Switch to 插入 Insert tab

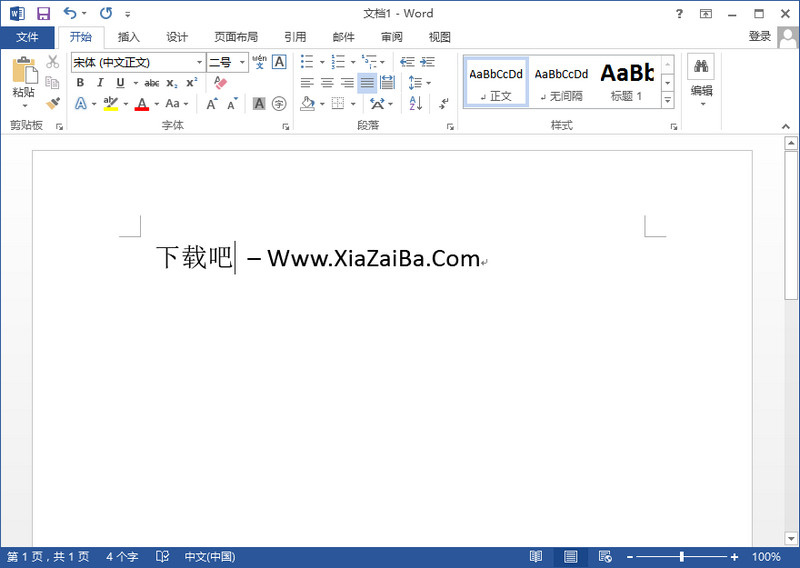pos(128,37)
